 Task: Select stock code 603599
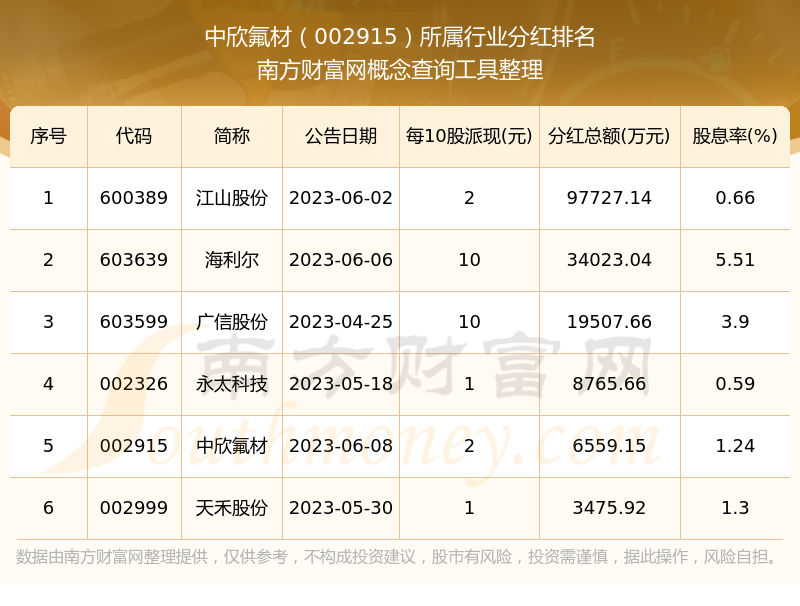tap(134, 322)
